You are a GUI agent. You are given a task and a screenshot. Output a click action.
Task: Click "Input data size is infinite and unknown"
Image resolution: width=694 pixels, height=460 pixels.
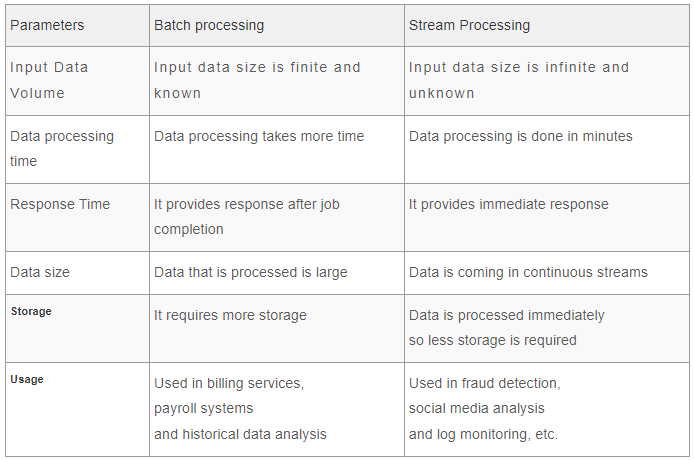coord(519,80)
